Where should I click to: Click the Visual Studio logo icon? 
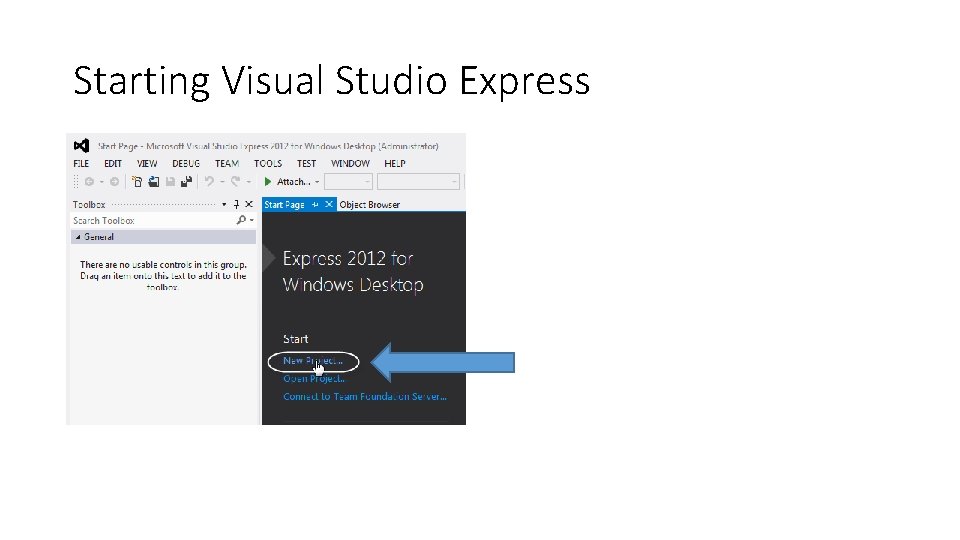click(81, 146)
